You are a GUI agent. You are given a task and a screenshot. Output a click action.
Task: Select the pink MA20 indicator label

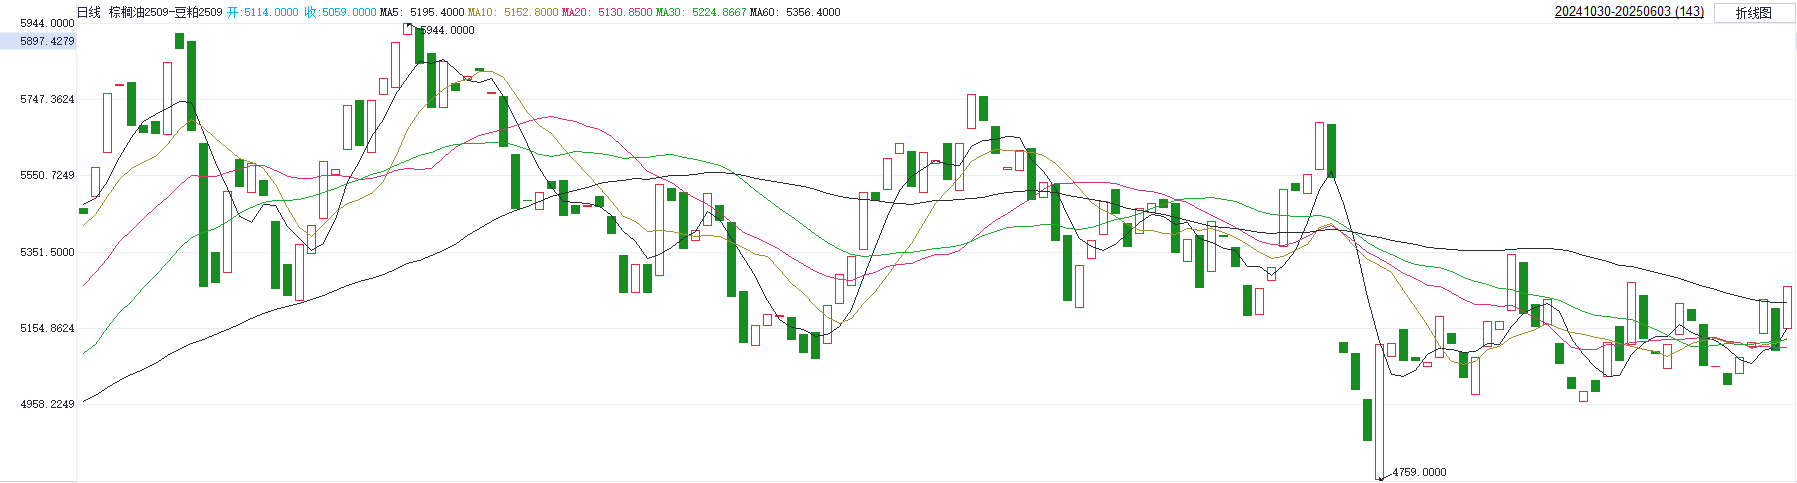pos(607,12)
